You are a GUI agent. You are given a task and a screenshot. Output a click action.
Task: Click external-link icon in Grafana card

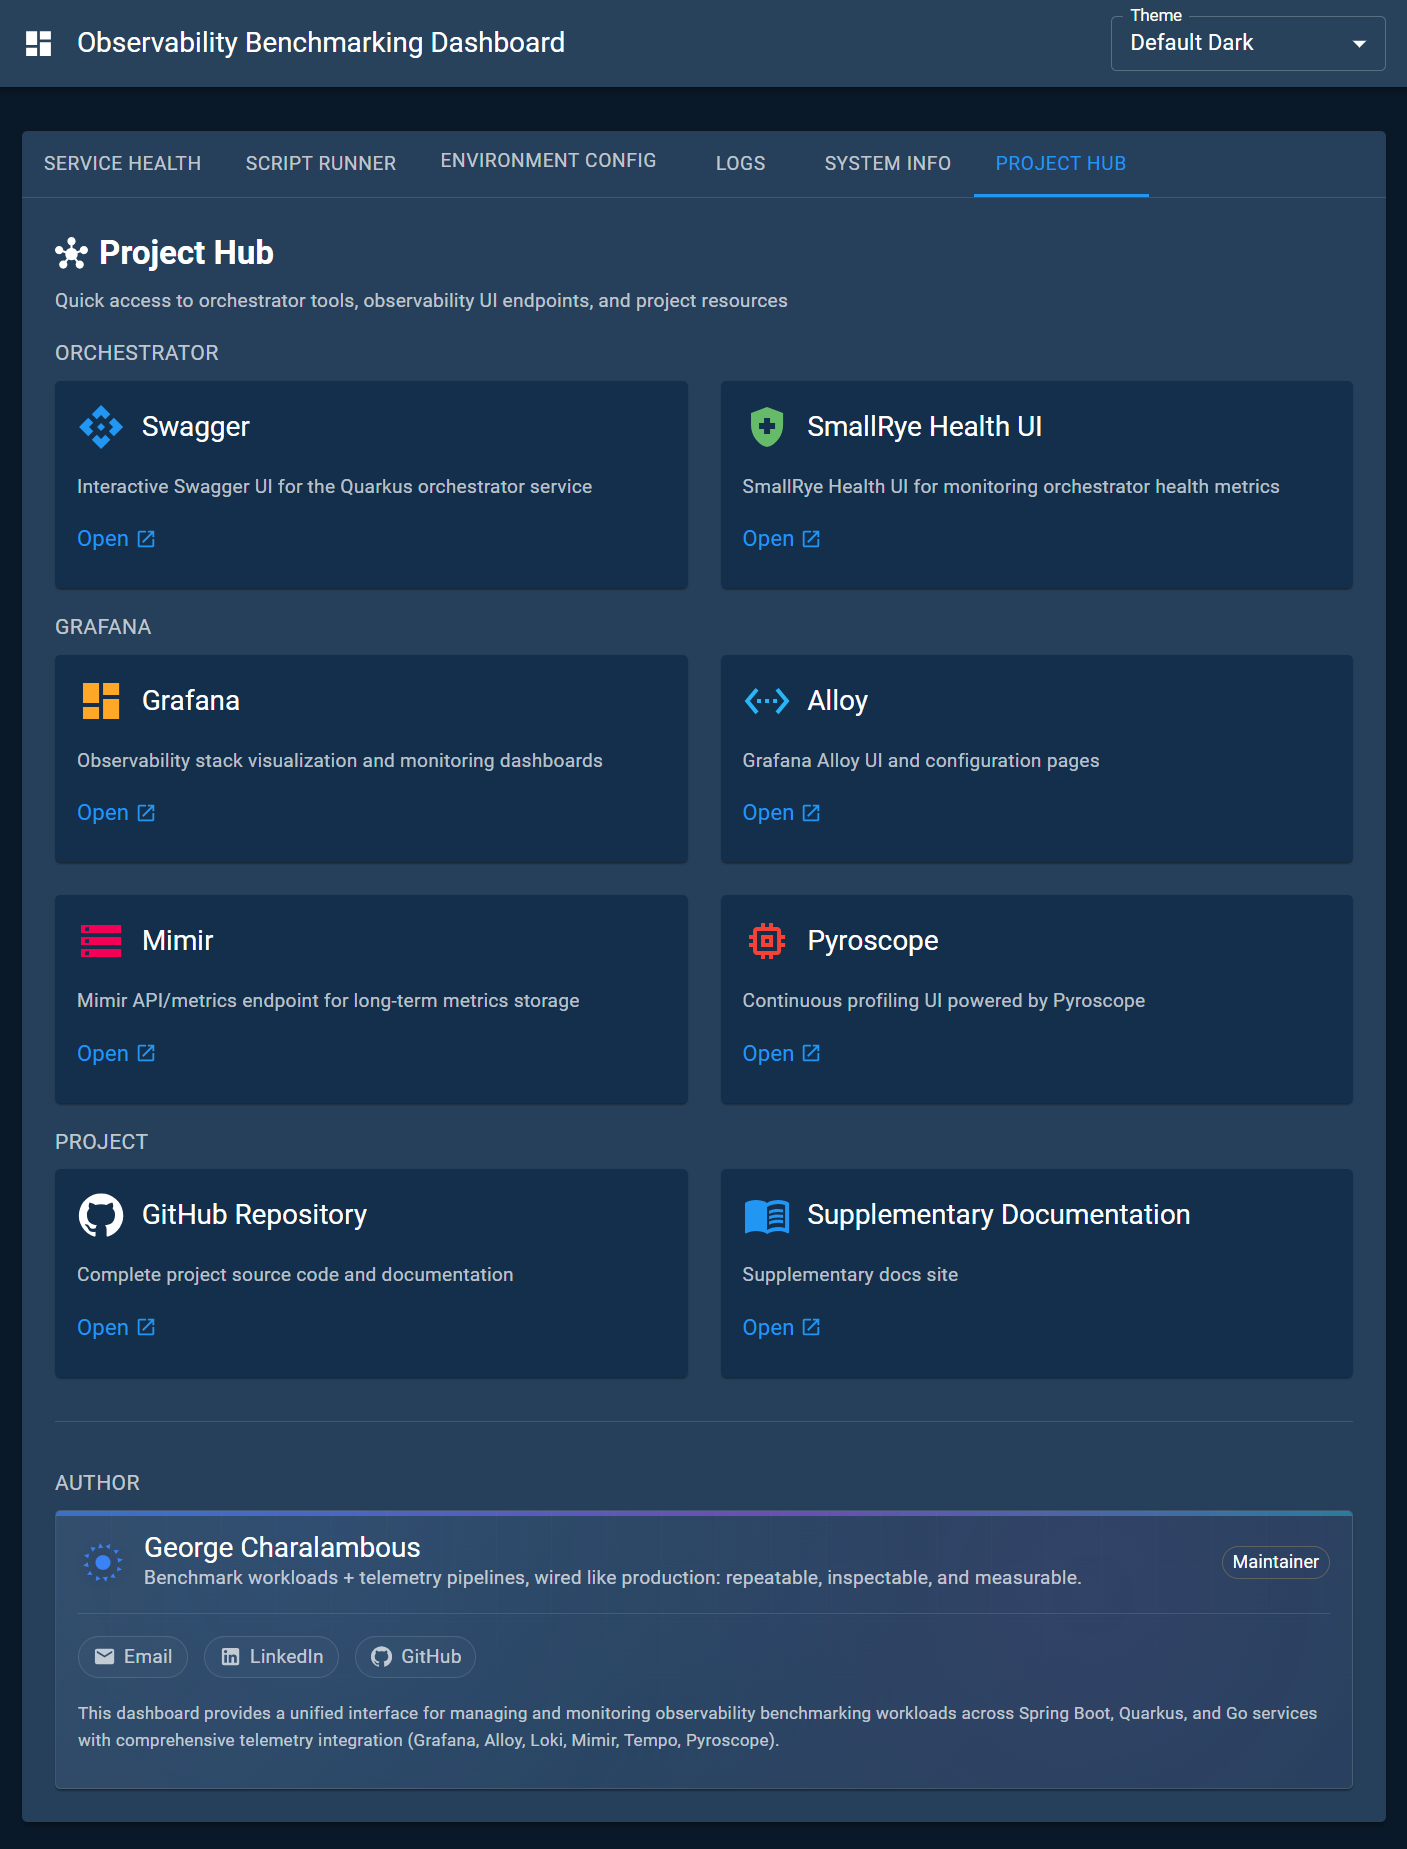coord(146,813)
